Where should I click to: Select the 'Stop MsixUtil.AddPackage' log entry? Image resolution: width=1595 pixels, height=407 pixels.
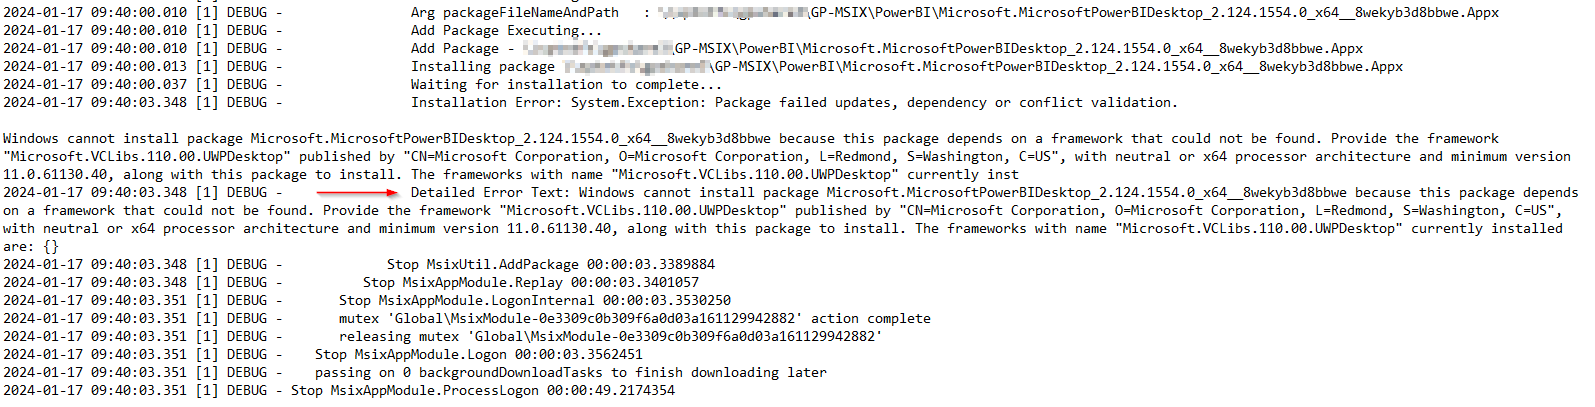[x=551, y=265]
